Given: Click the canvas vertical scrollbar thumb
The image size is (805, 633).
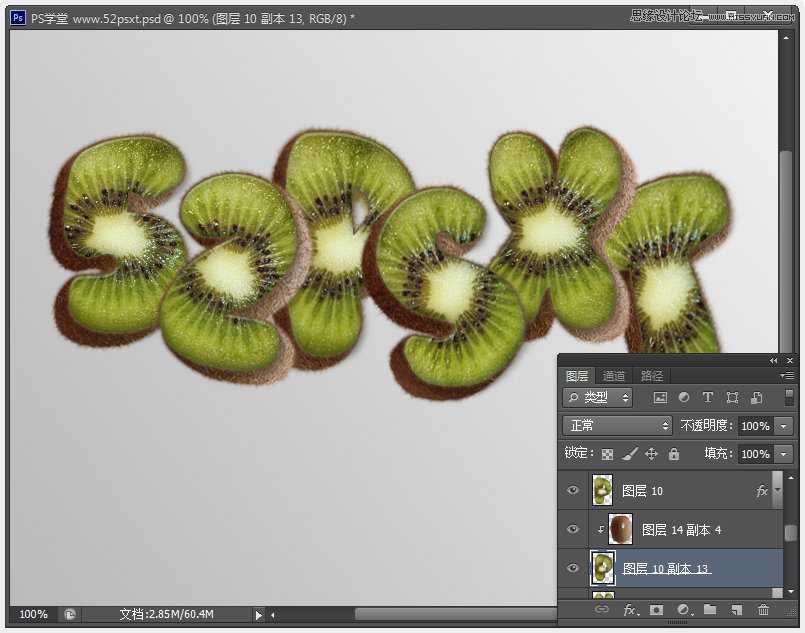Looking at the screenshot, I should pos(786,252).
